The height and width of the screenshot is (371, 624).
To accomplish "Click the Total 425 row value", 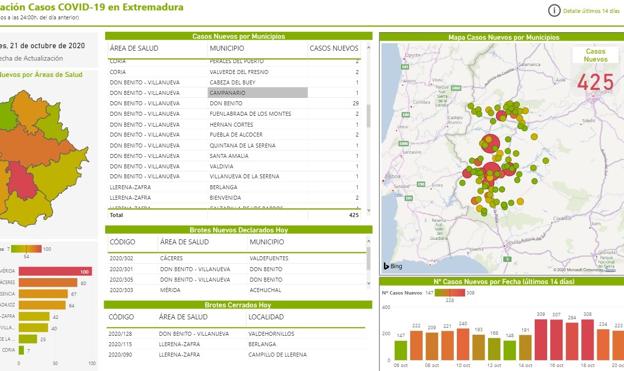I will coord(354,215).
